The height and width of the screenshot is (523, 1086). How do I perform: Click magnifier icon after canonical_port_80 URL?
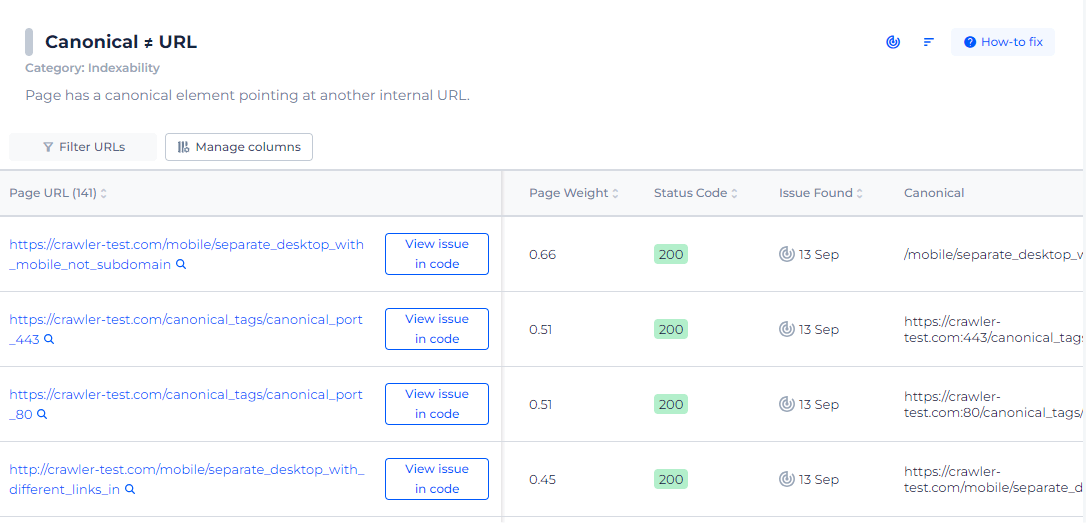click(x=42, y=414)
